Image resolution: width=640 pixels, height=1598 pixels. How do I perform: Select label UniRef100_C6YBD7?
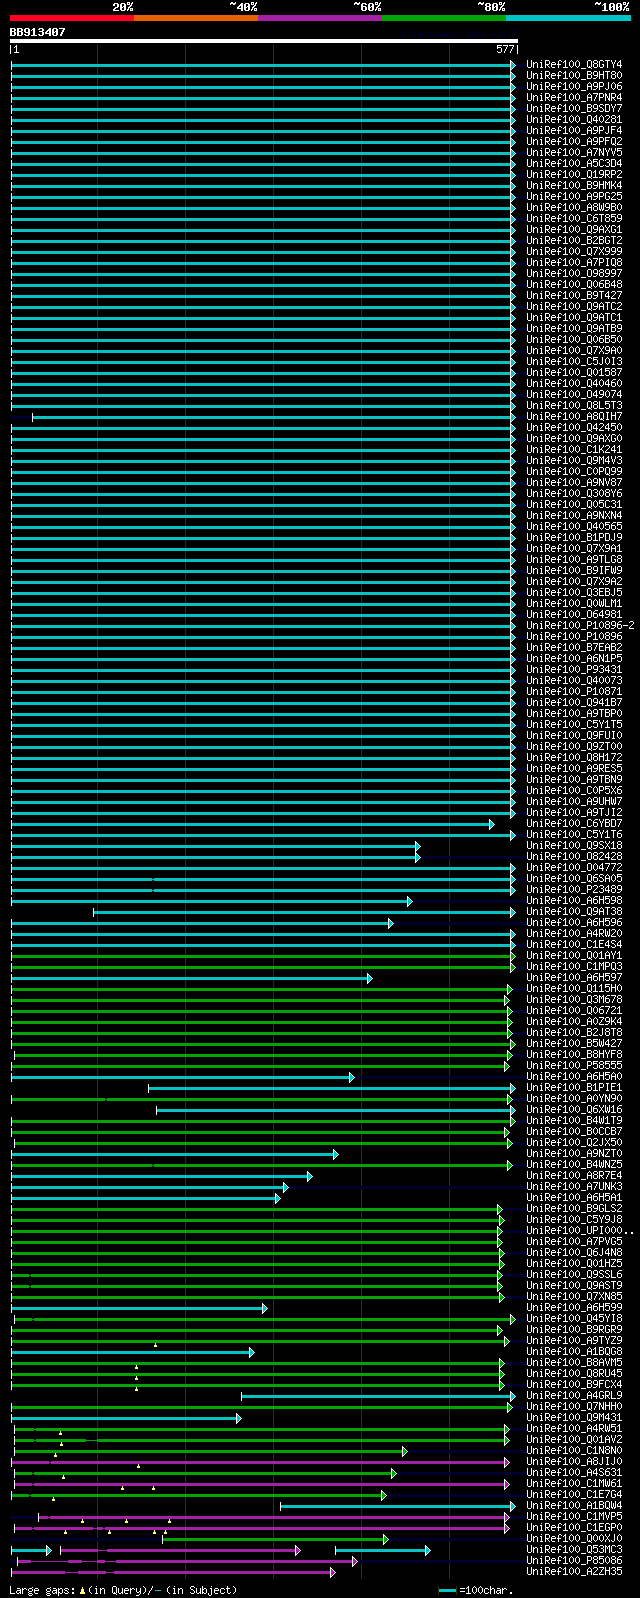[x=574, y=823]
